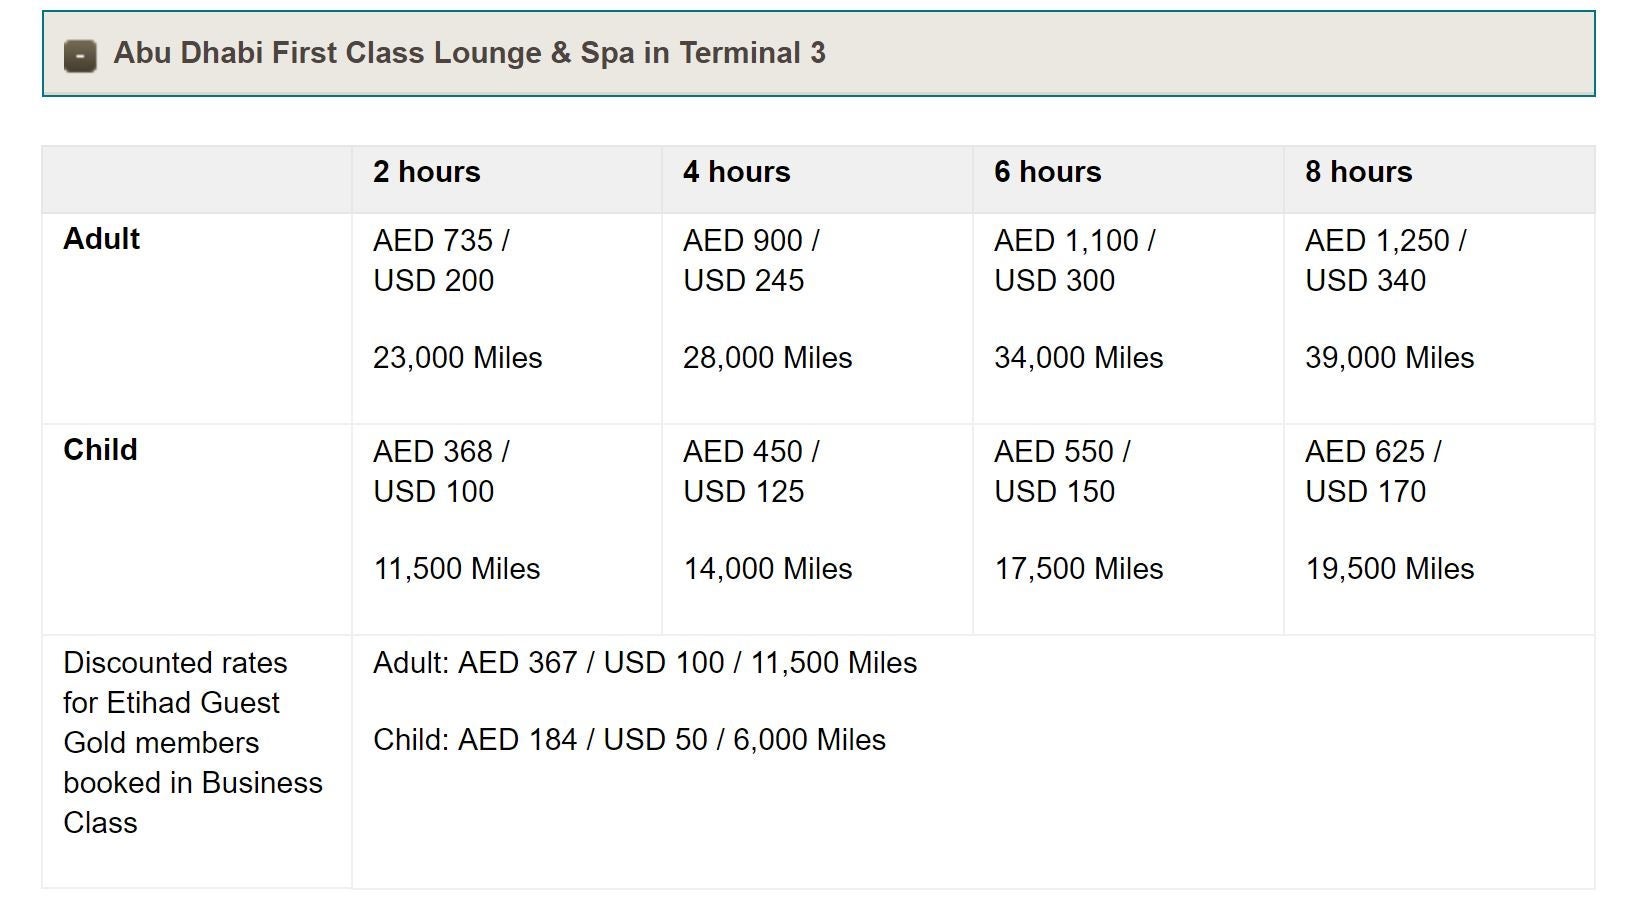The width and height of the screenshot is (1627, 917).
Task: Click the 6 hours column header
Action: point(1047,172)
